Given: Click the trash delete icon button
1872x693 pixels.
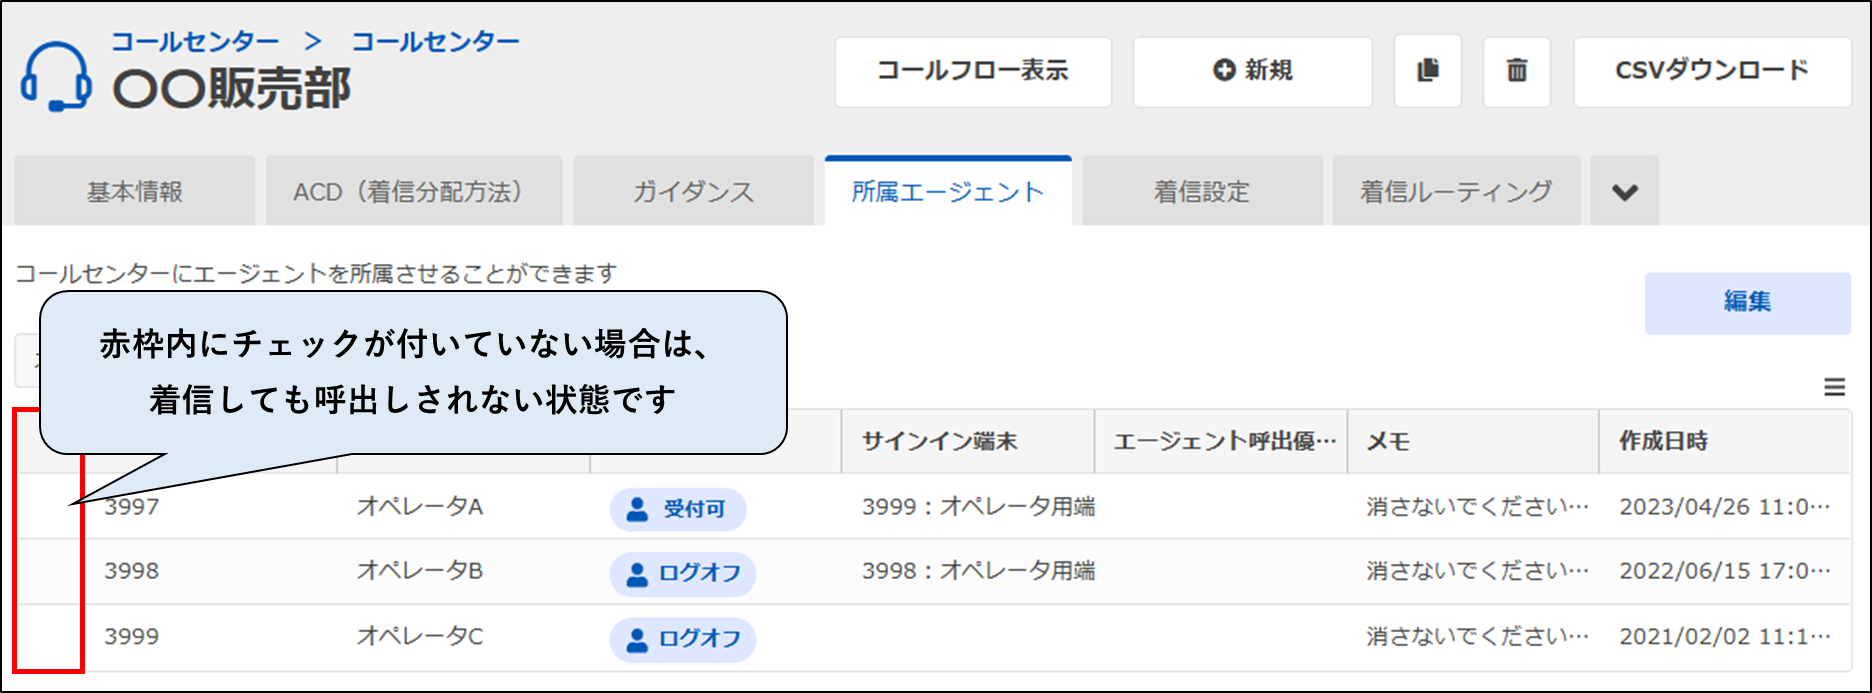Looking at the screenshot, I should point(1517,71).
